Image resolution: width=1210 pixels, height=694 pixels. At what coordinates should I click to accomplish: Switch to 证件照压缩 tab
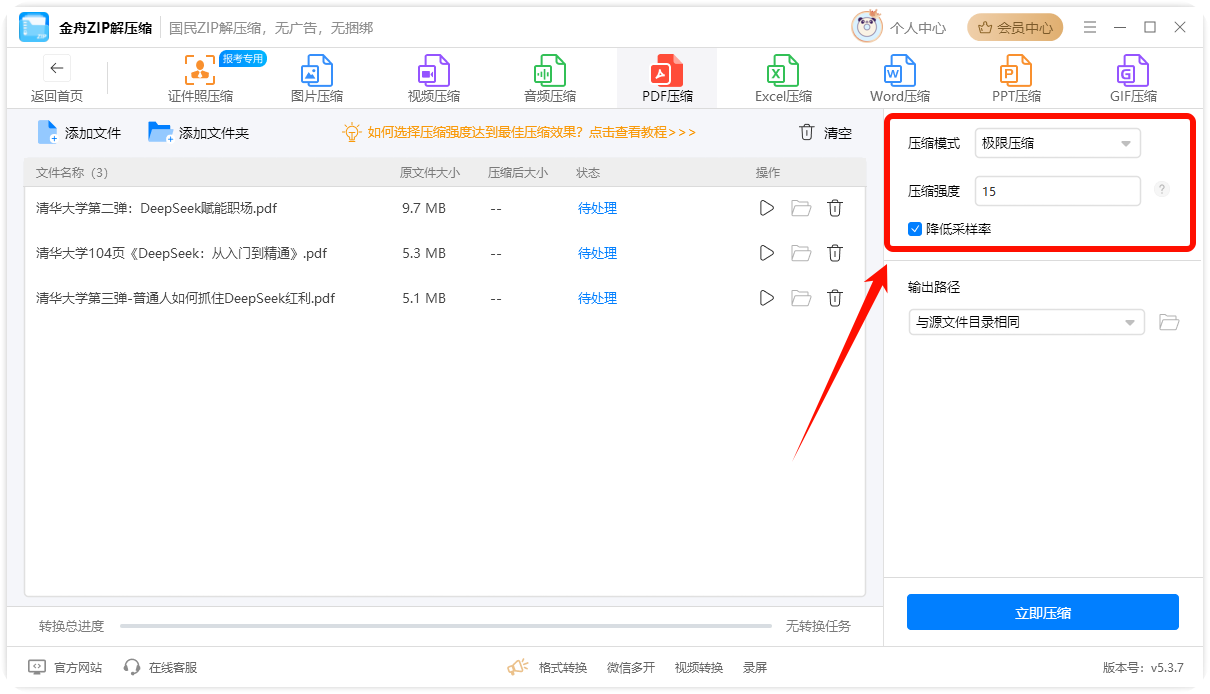point(200,79)
